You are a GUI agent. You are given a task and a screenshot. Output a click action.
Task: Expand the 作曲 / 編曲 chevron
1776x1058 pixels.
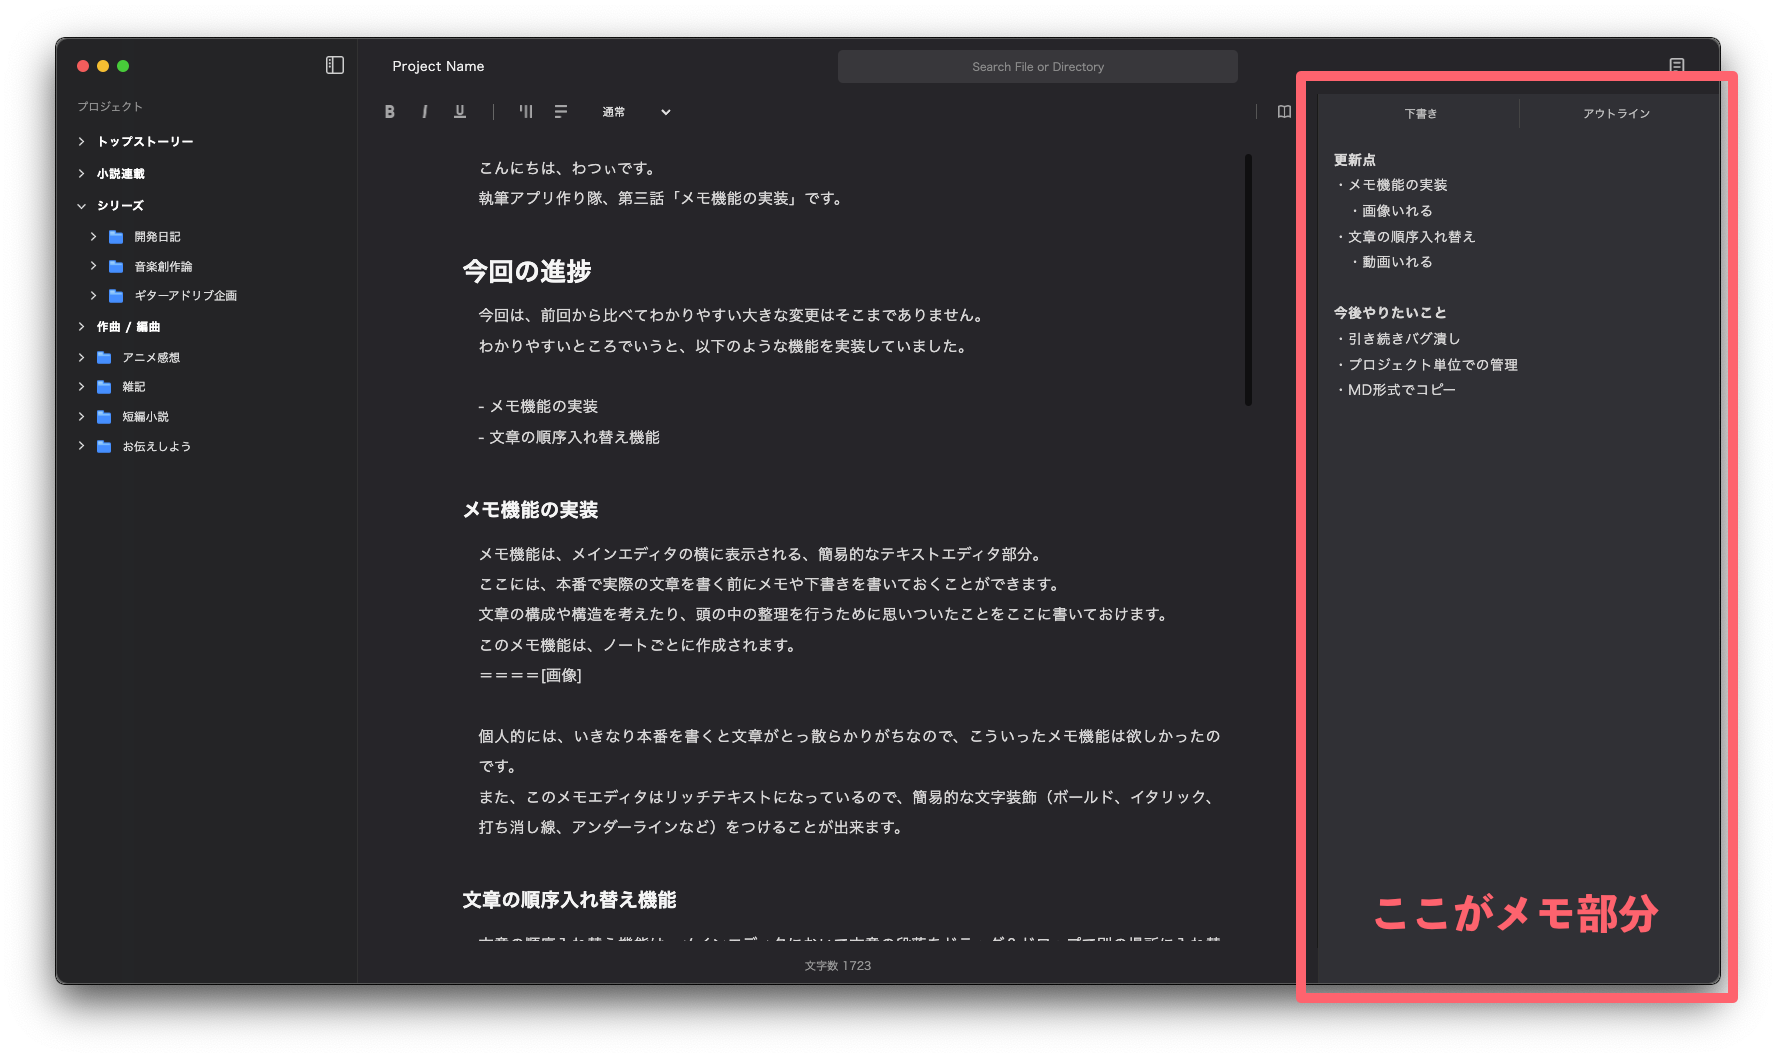[82, 327]
